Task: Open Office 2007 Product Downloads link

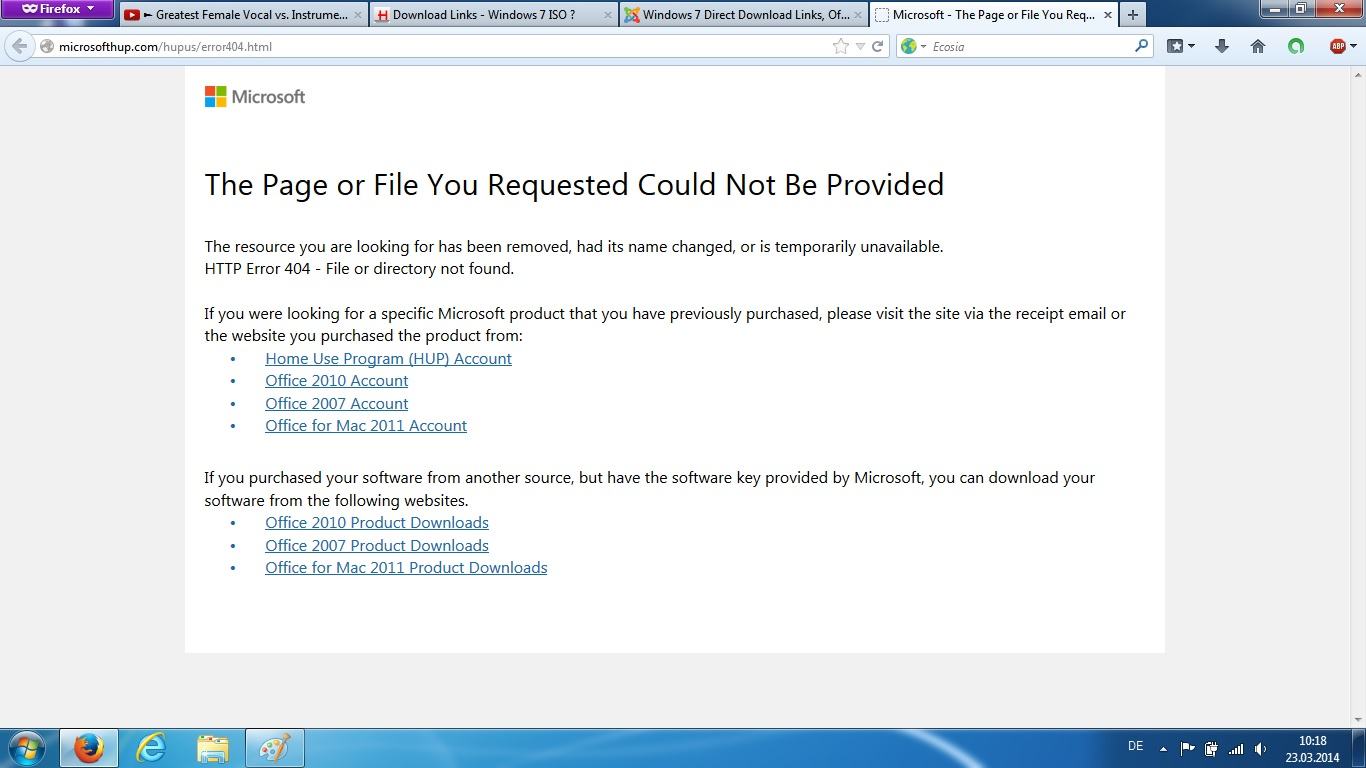Action: tap(377, 545)
